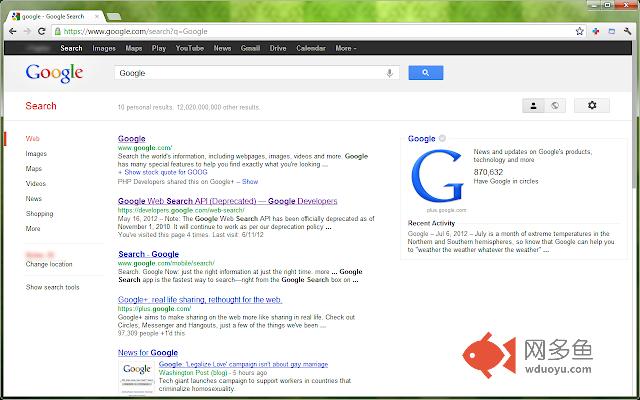Hide personal results with globe icon
The image size is (640, 400).
pos(555,106)
